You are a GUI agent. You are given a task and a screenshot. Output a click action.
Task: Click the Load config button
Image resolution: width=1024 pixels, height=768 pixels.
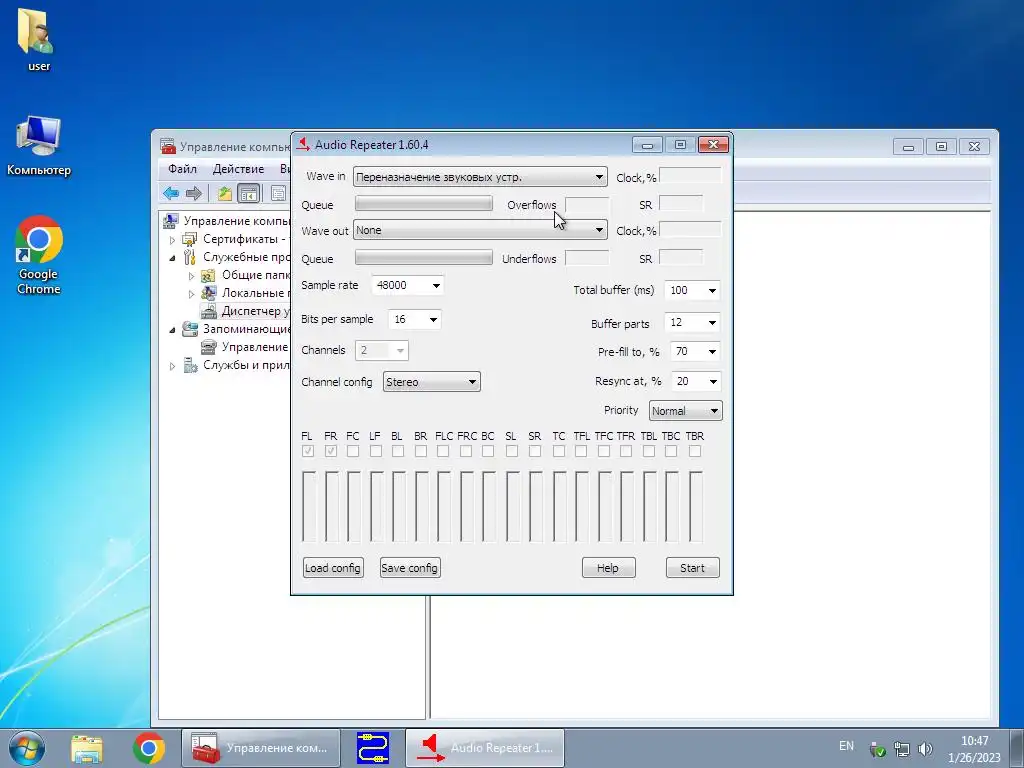[333, 568]
